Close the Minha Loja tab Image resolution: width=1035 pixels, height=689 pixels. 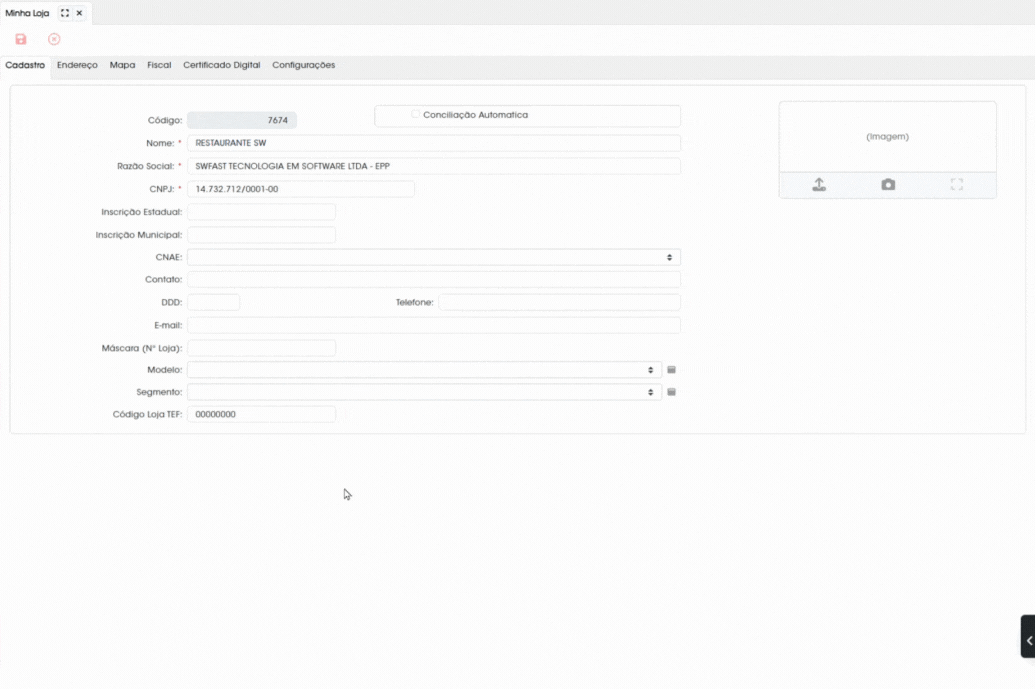click(x=79, y=13)
